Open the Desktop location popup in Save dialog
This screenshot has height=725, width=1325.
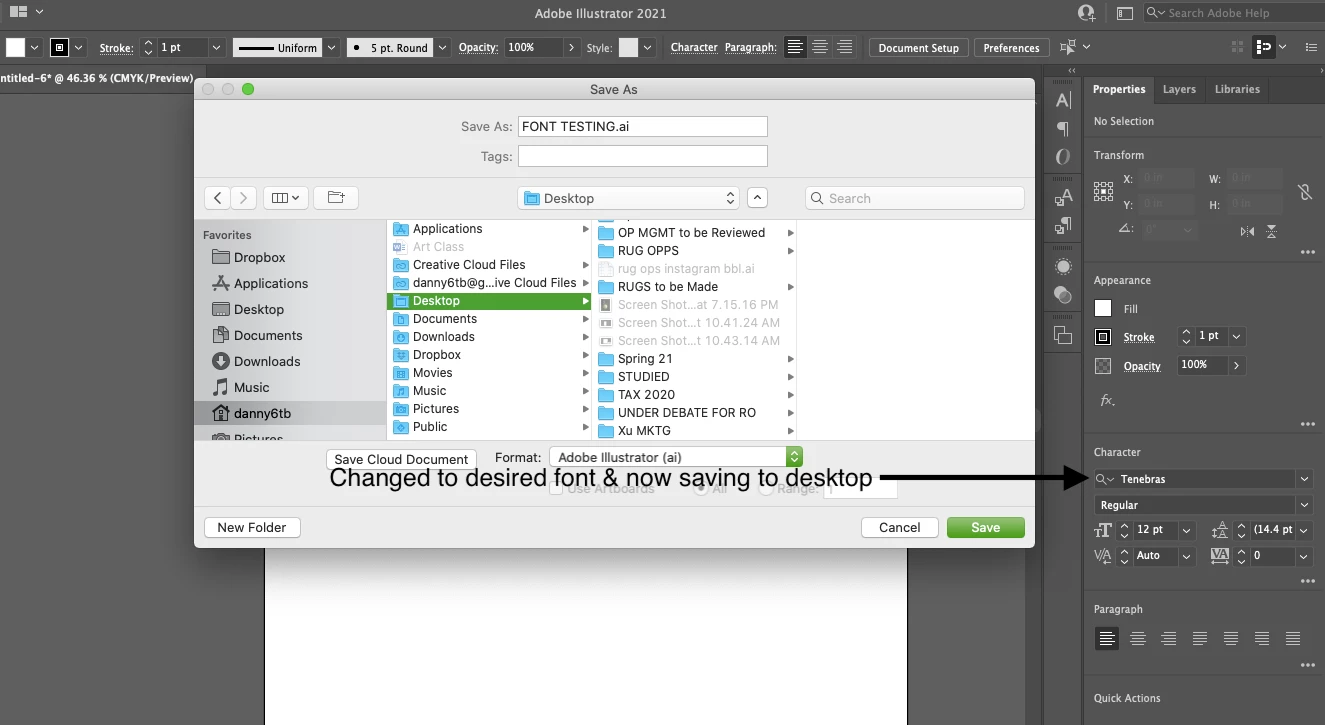629,198
